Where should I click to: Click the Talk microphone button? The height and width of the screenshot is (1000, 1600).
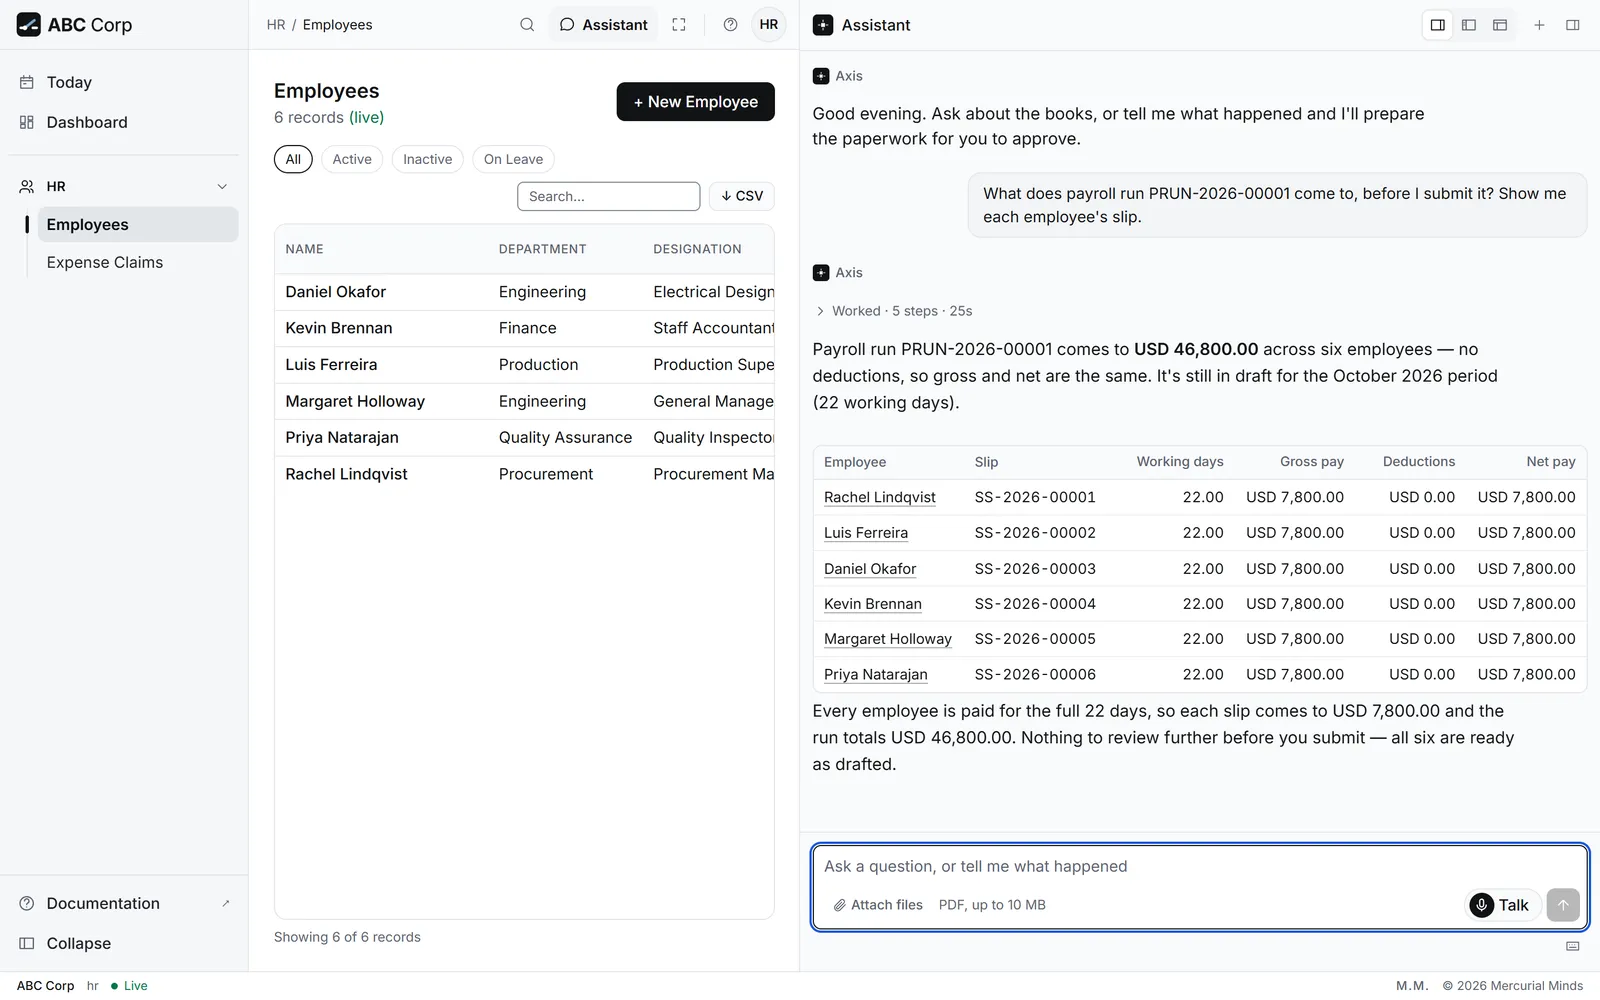(1503, 905)
